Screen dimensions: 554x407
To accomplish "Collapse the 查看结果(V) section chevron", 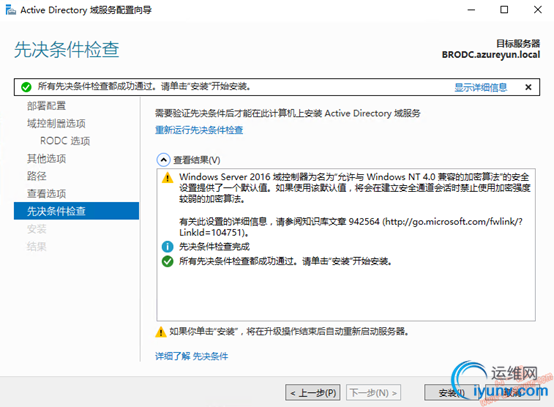I will click(163, 160).
